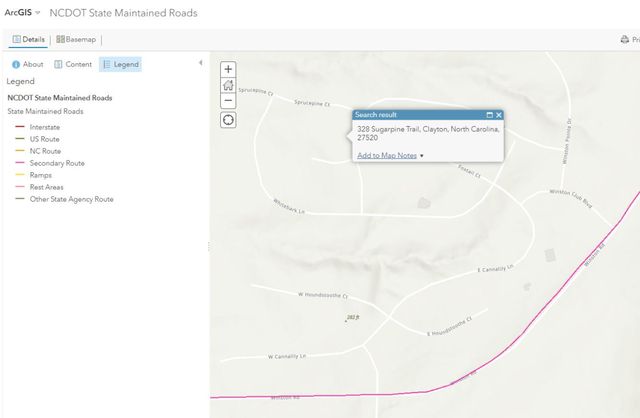Select the Other State Agency Route label

coord(71,199)
